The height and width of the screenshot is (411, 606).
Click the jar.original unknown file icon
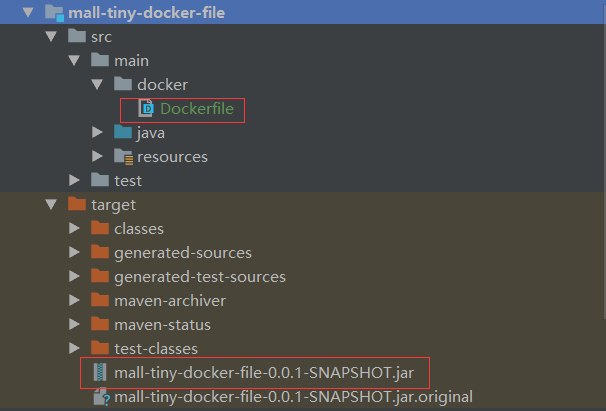pyautogui.click(x=100, y=397)
